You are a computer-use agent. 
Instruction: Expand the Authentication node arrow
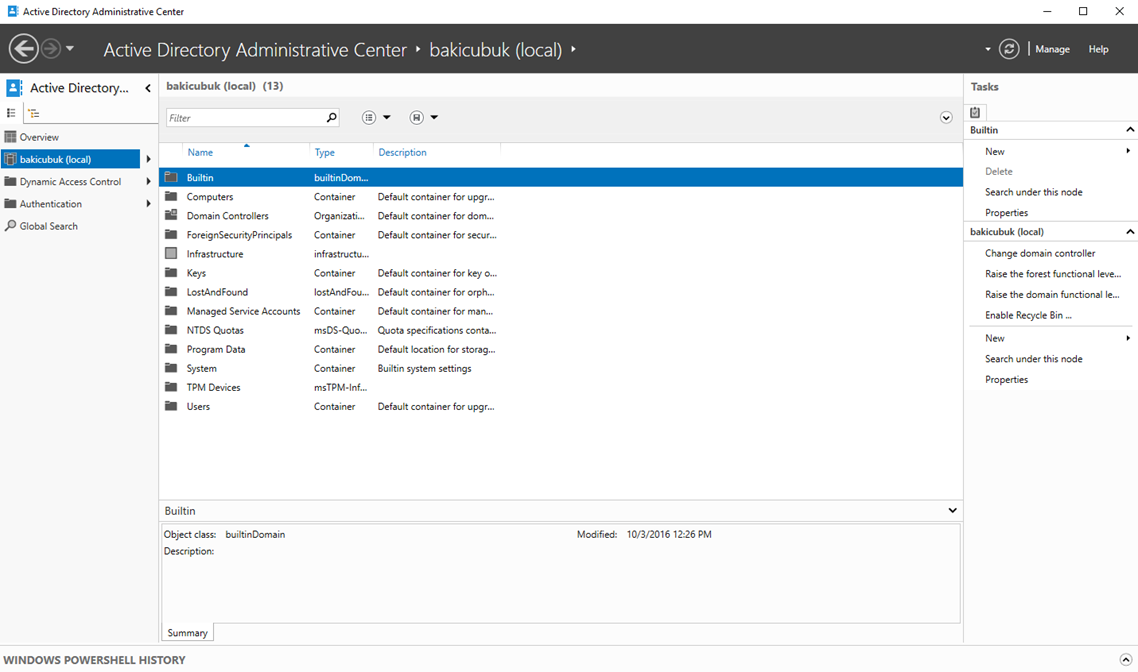tap(148, 204)
